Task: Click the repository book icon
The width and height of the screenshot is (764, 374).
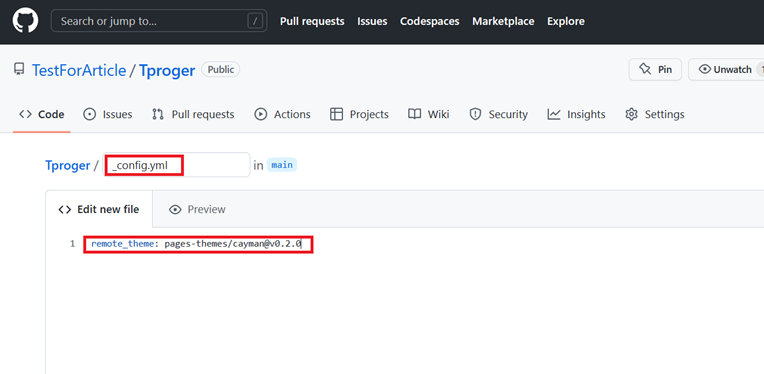Action: [x=19, y=70]
